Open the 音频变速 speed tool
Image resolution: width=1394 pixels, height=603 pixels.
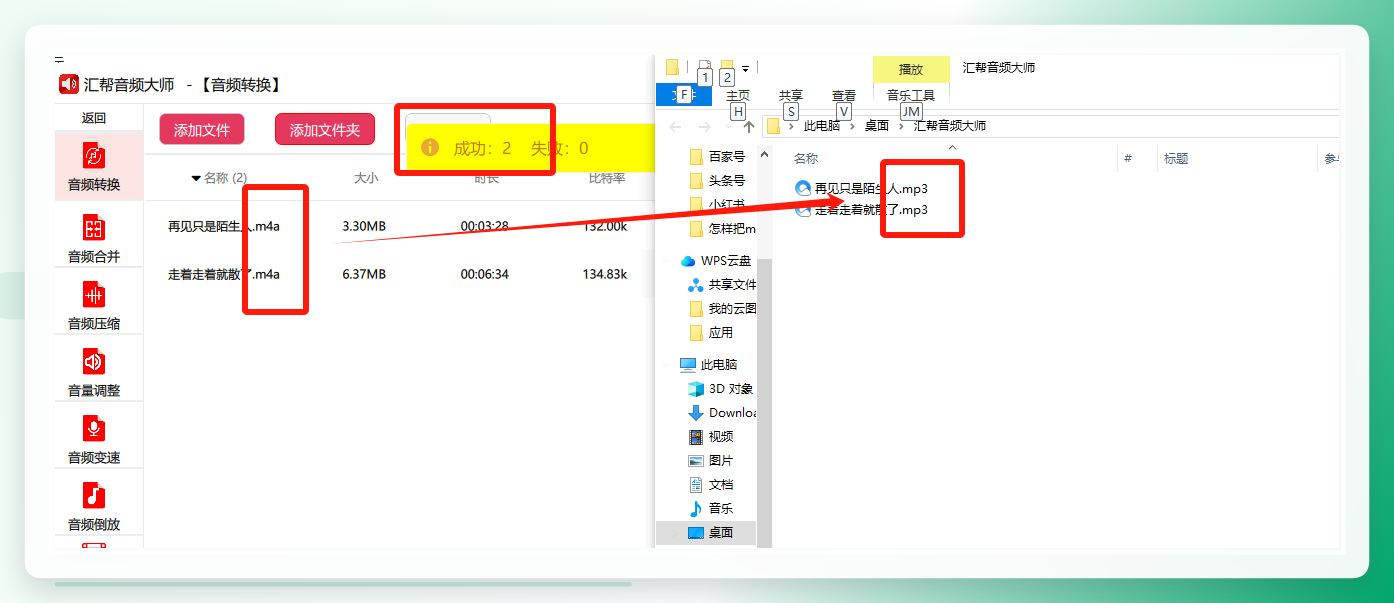pyautogui.click(x=94, y=439)
